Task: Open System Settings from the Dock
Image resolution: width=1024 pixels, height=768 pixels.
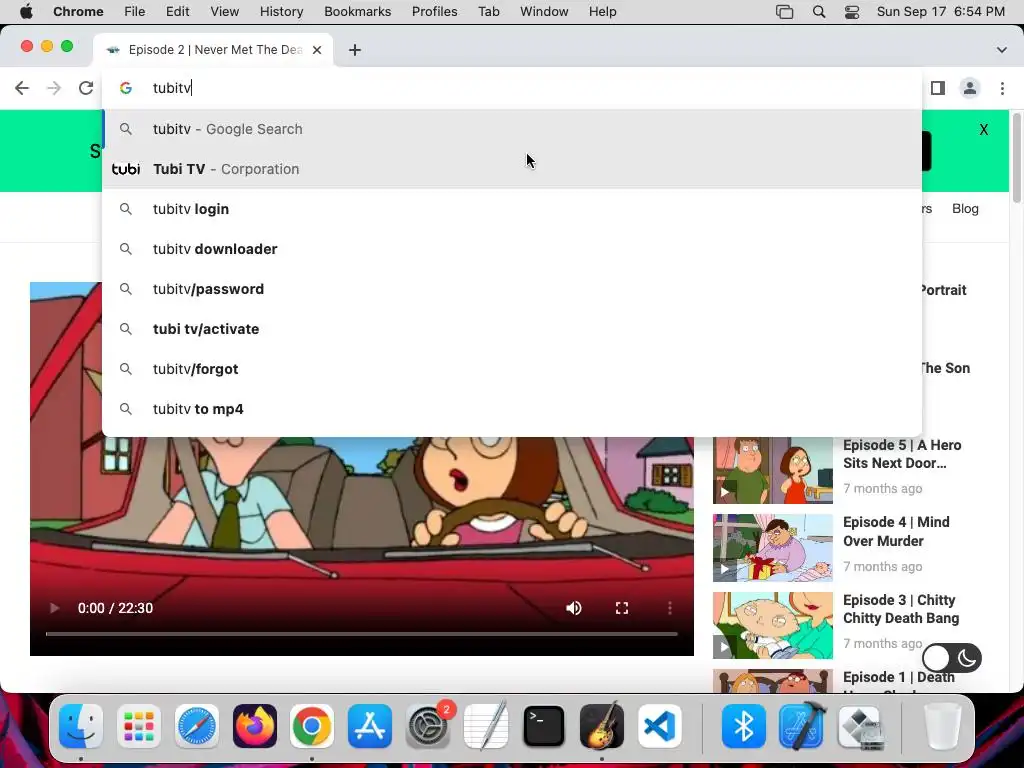Action: coord(428,726)
